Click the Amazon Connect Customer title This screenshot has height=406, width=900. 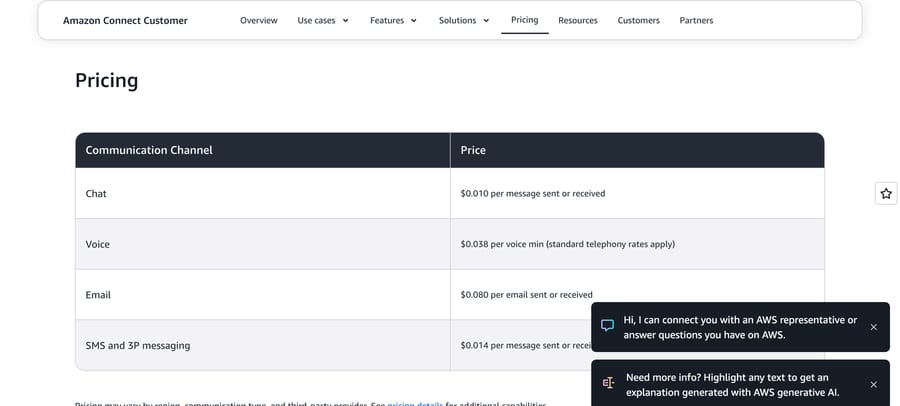point(125,21)
